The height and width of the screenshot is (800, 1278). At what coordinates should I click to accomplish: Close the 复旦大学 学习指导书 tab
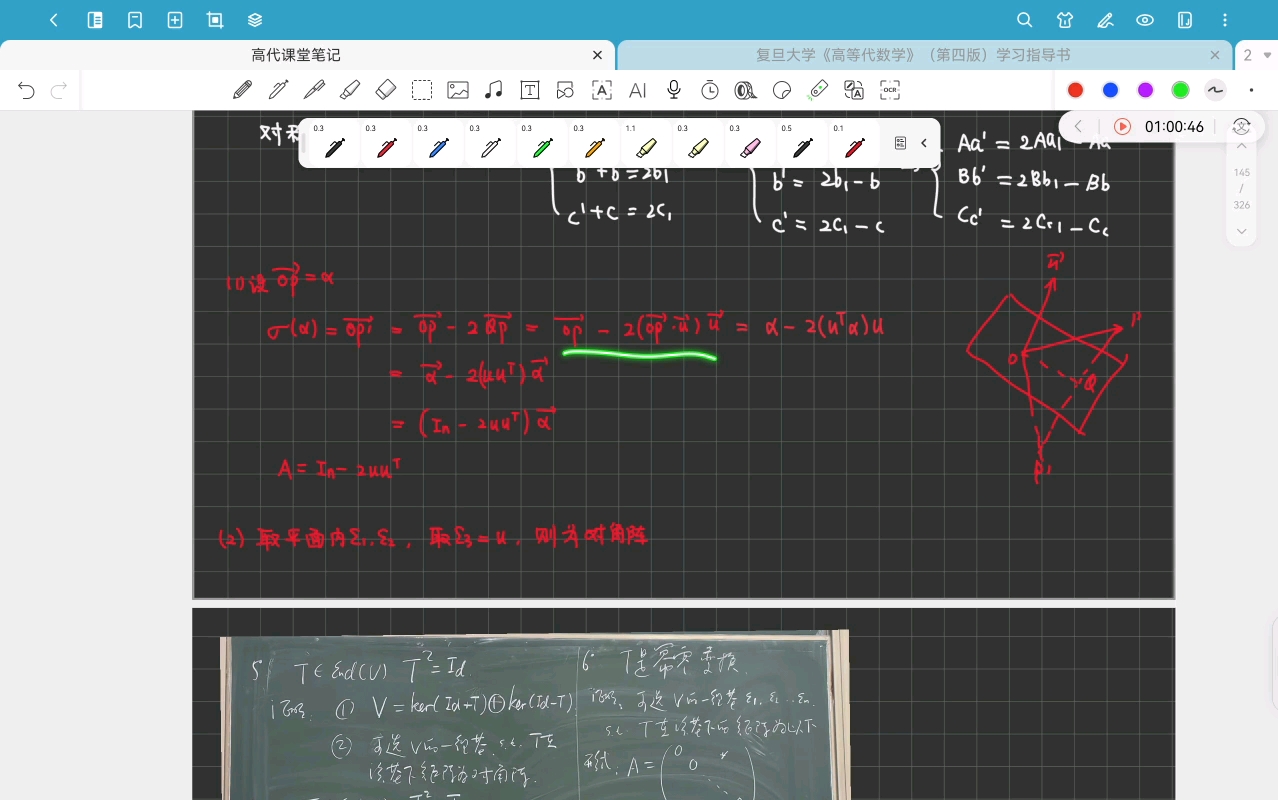[x=1215, y=56]
